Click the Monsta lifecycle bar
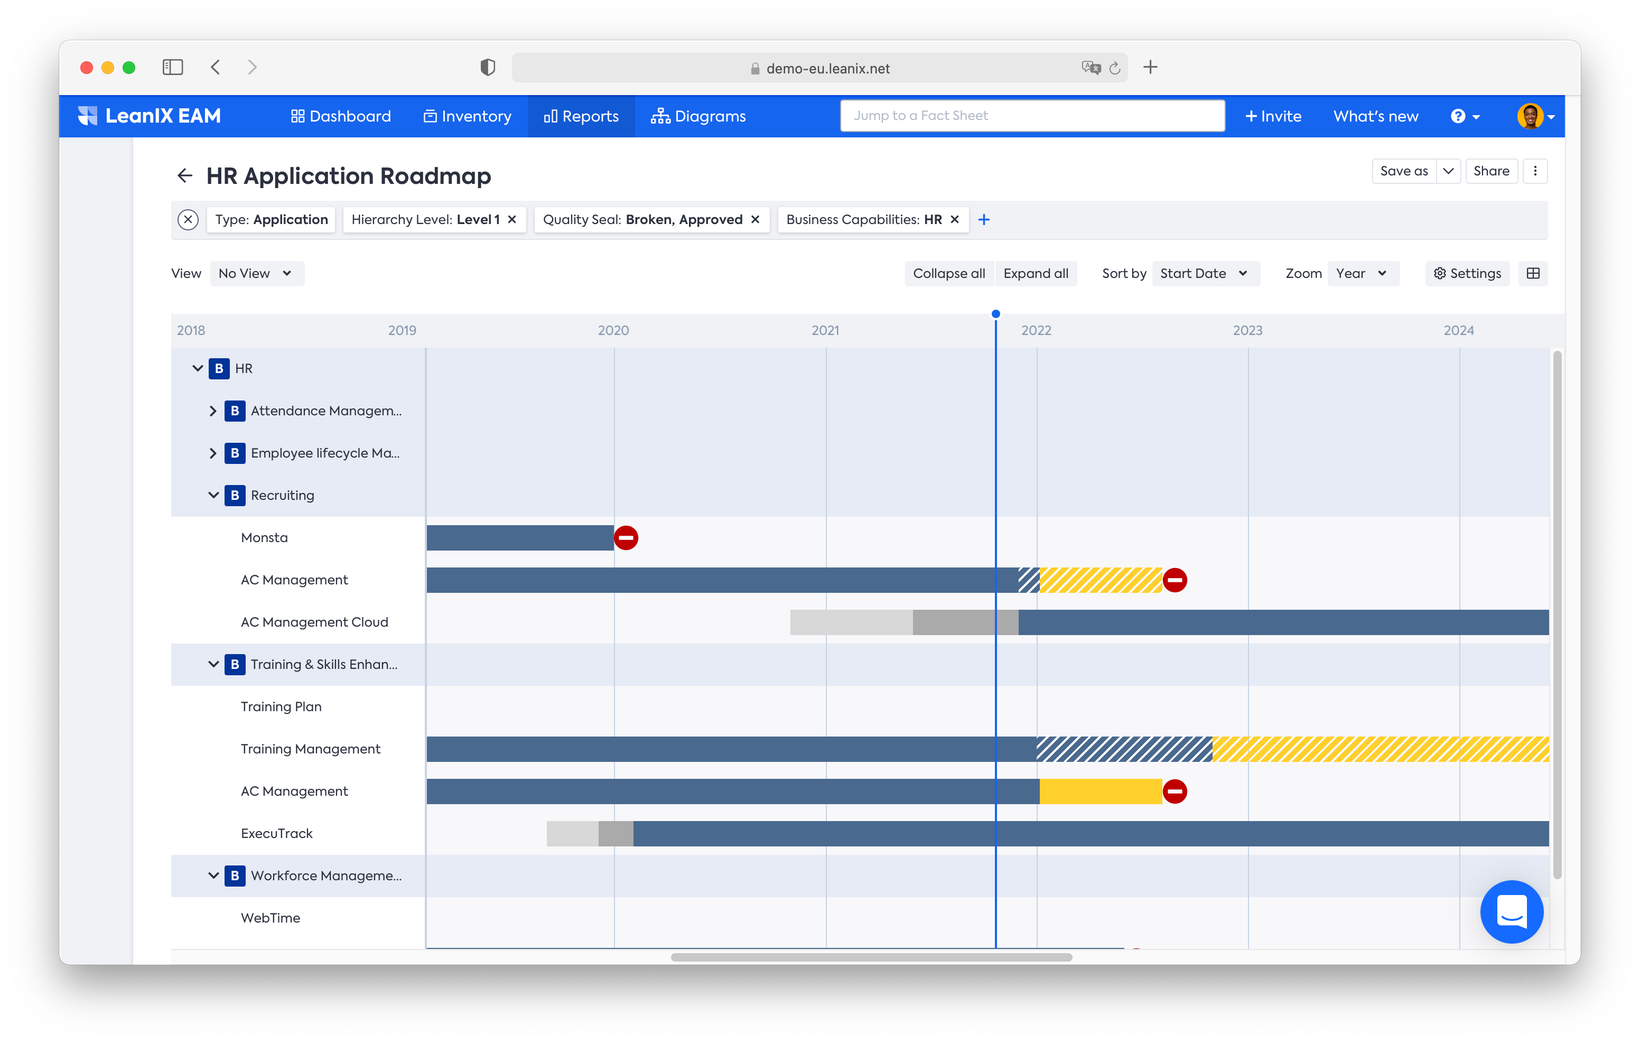Image resolution: width=1640 pixels, height=1043 pixels. [520, 538]
